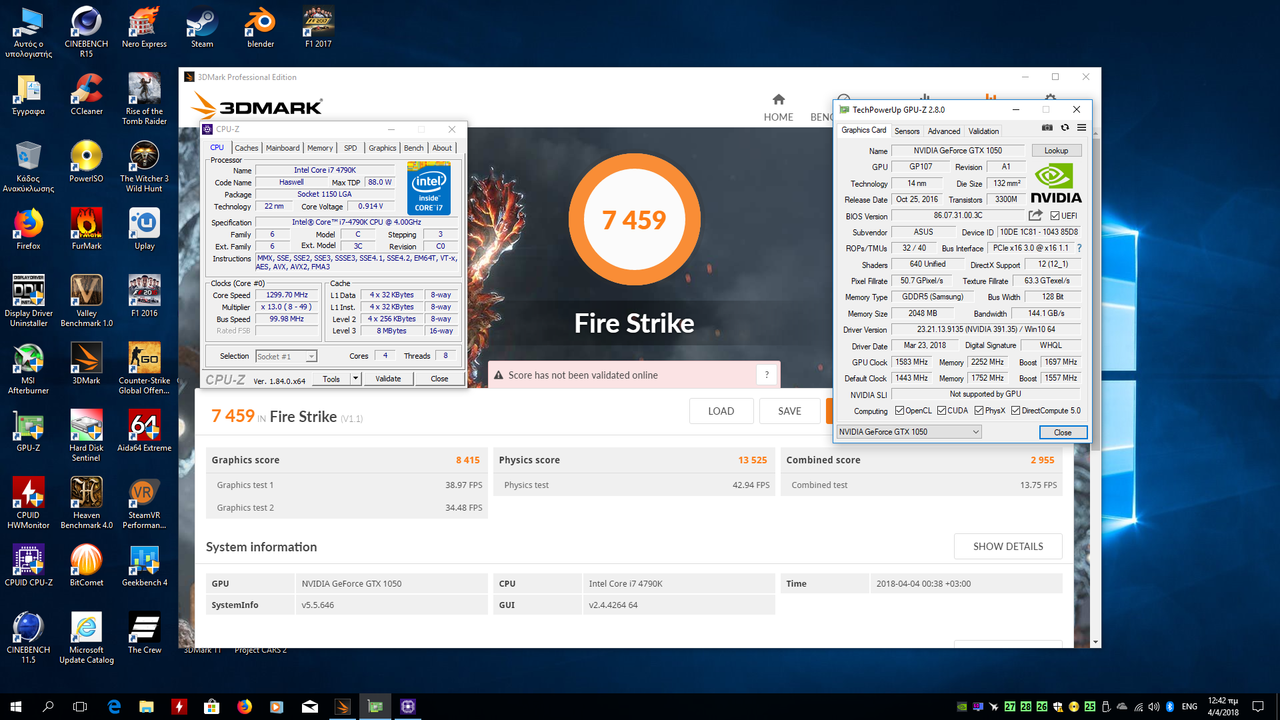Click the Microsoft Edge taskbar icon
1280x720 pixels.
[x=114, y=706]
